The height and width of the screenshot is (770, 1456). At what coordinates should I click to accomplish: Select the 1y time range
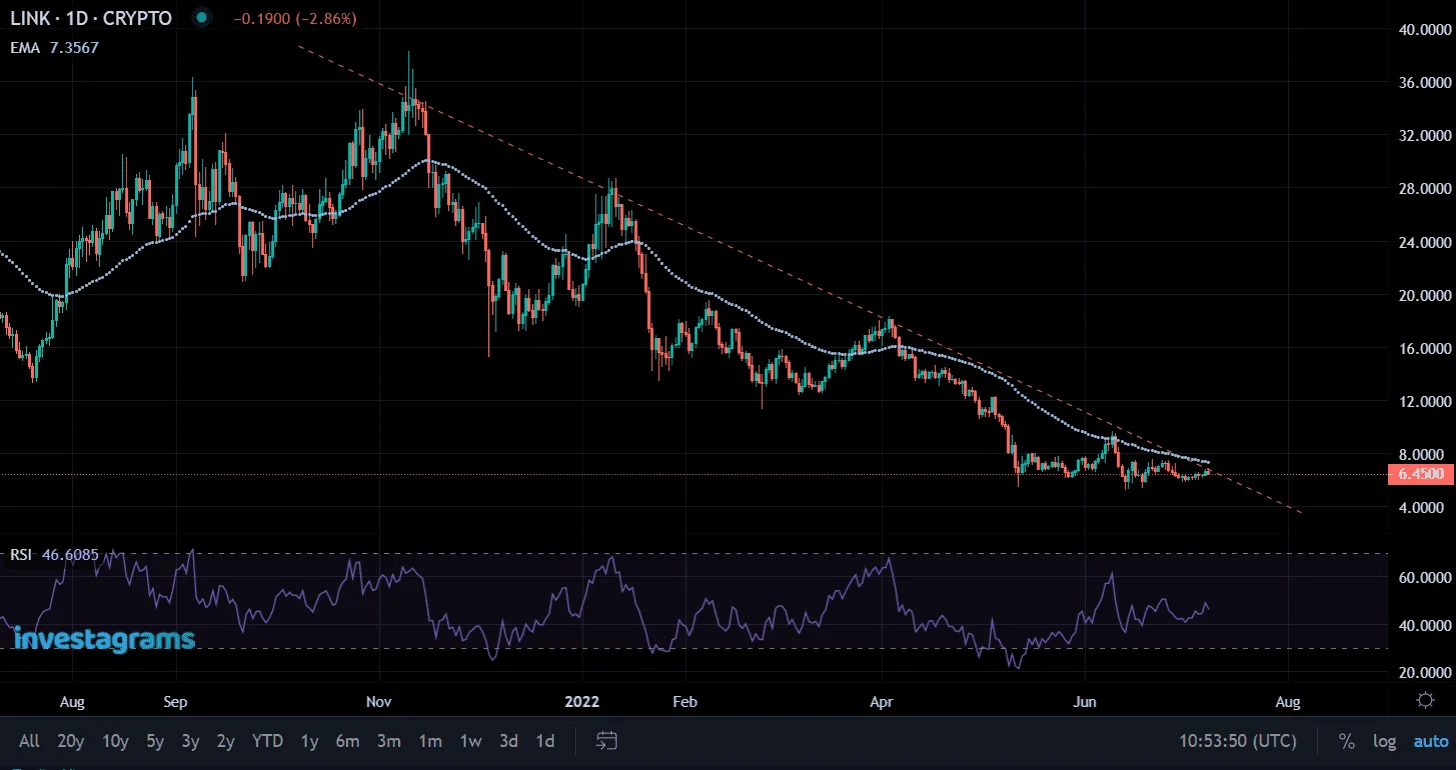[x=309, y=741]
